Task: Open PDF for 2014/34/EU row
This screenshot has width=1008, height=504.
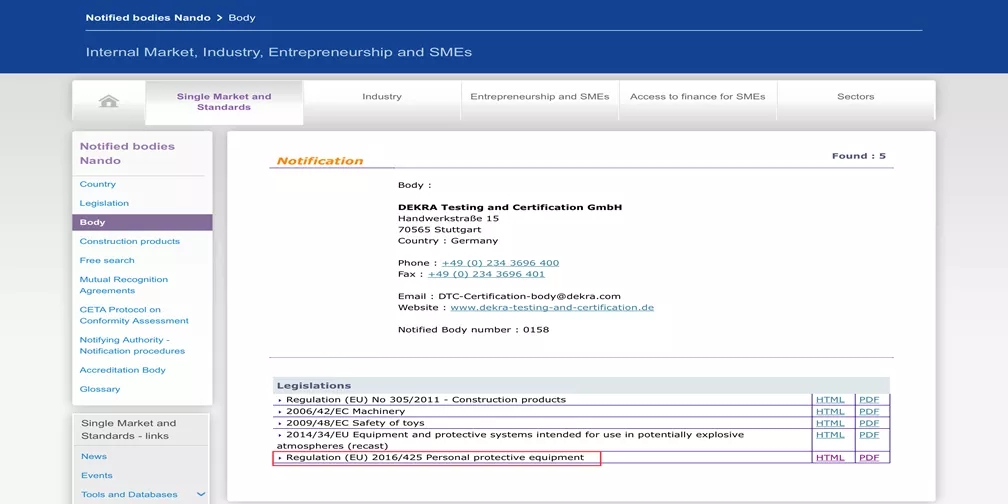Action: click(868, 435)
